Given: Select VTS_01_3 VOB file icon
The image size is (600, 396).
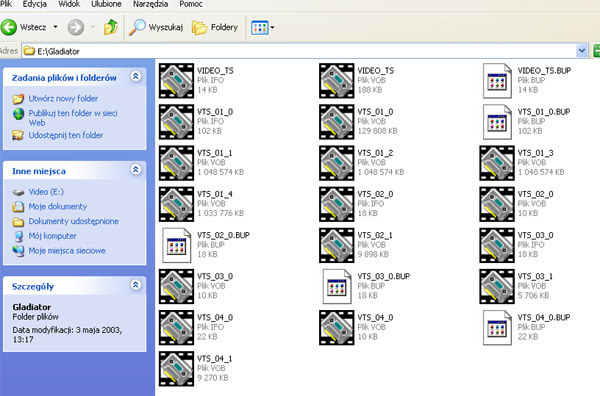Looking at the screenshot, I should pyautogui.click(x=497, y=163).
